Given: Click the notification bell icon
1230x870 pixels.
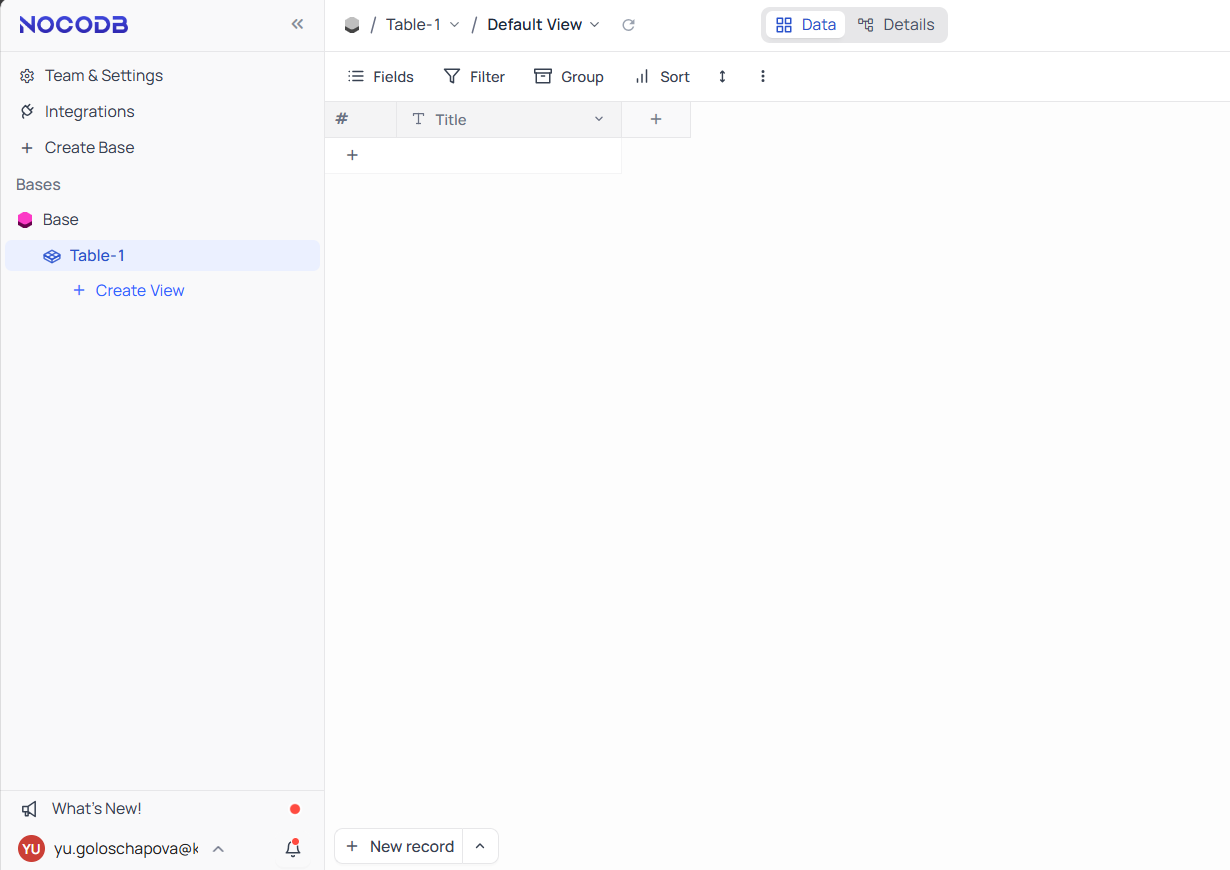Looking at the screenshot, I should tap(293, 849).
